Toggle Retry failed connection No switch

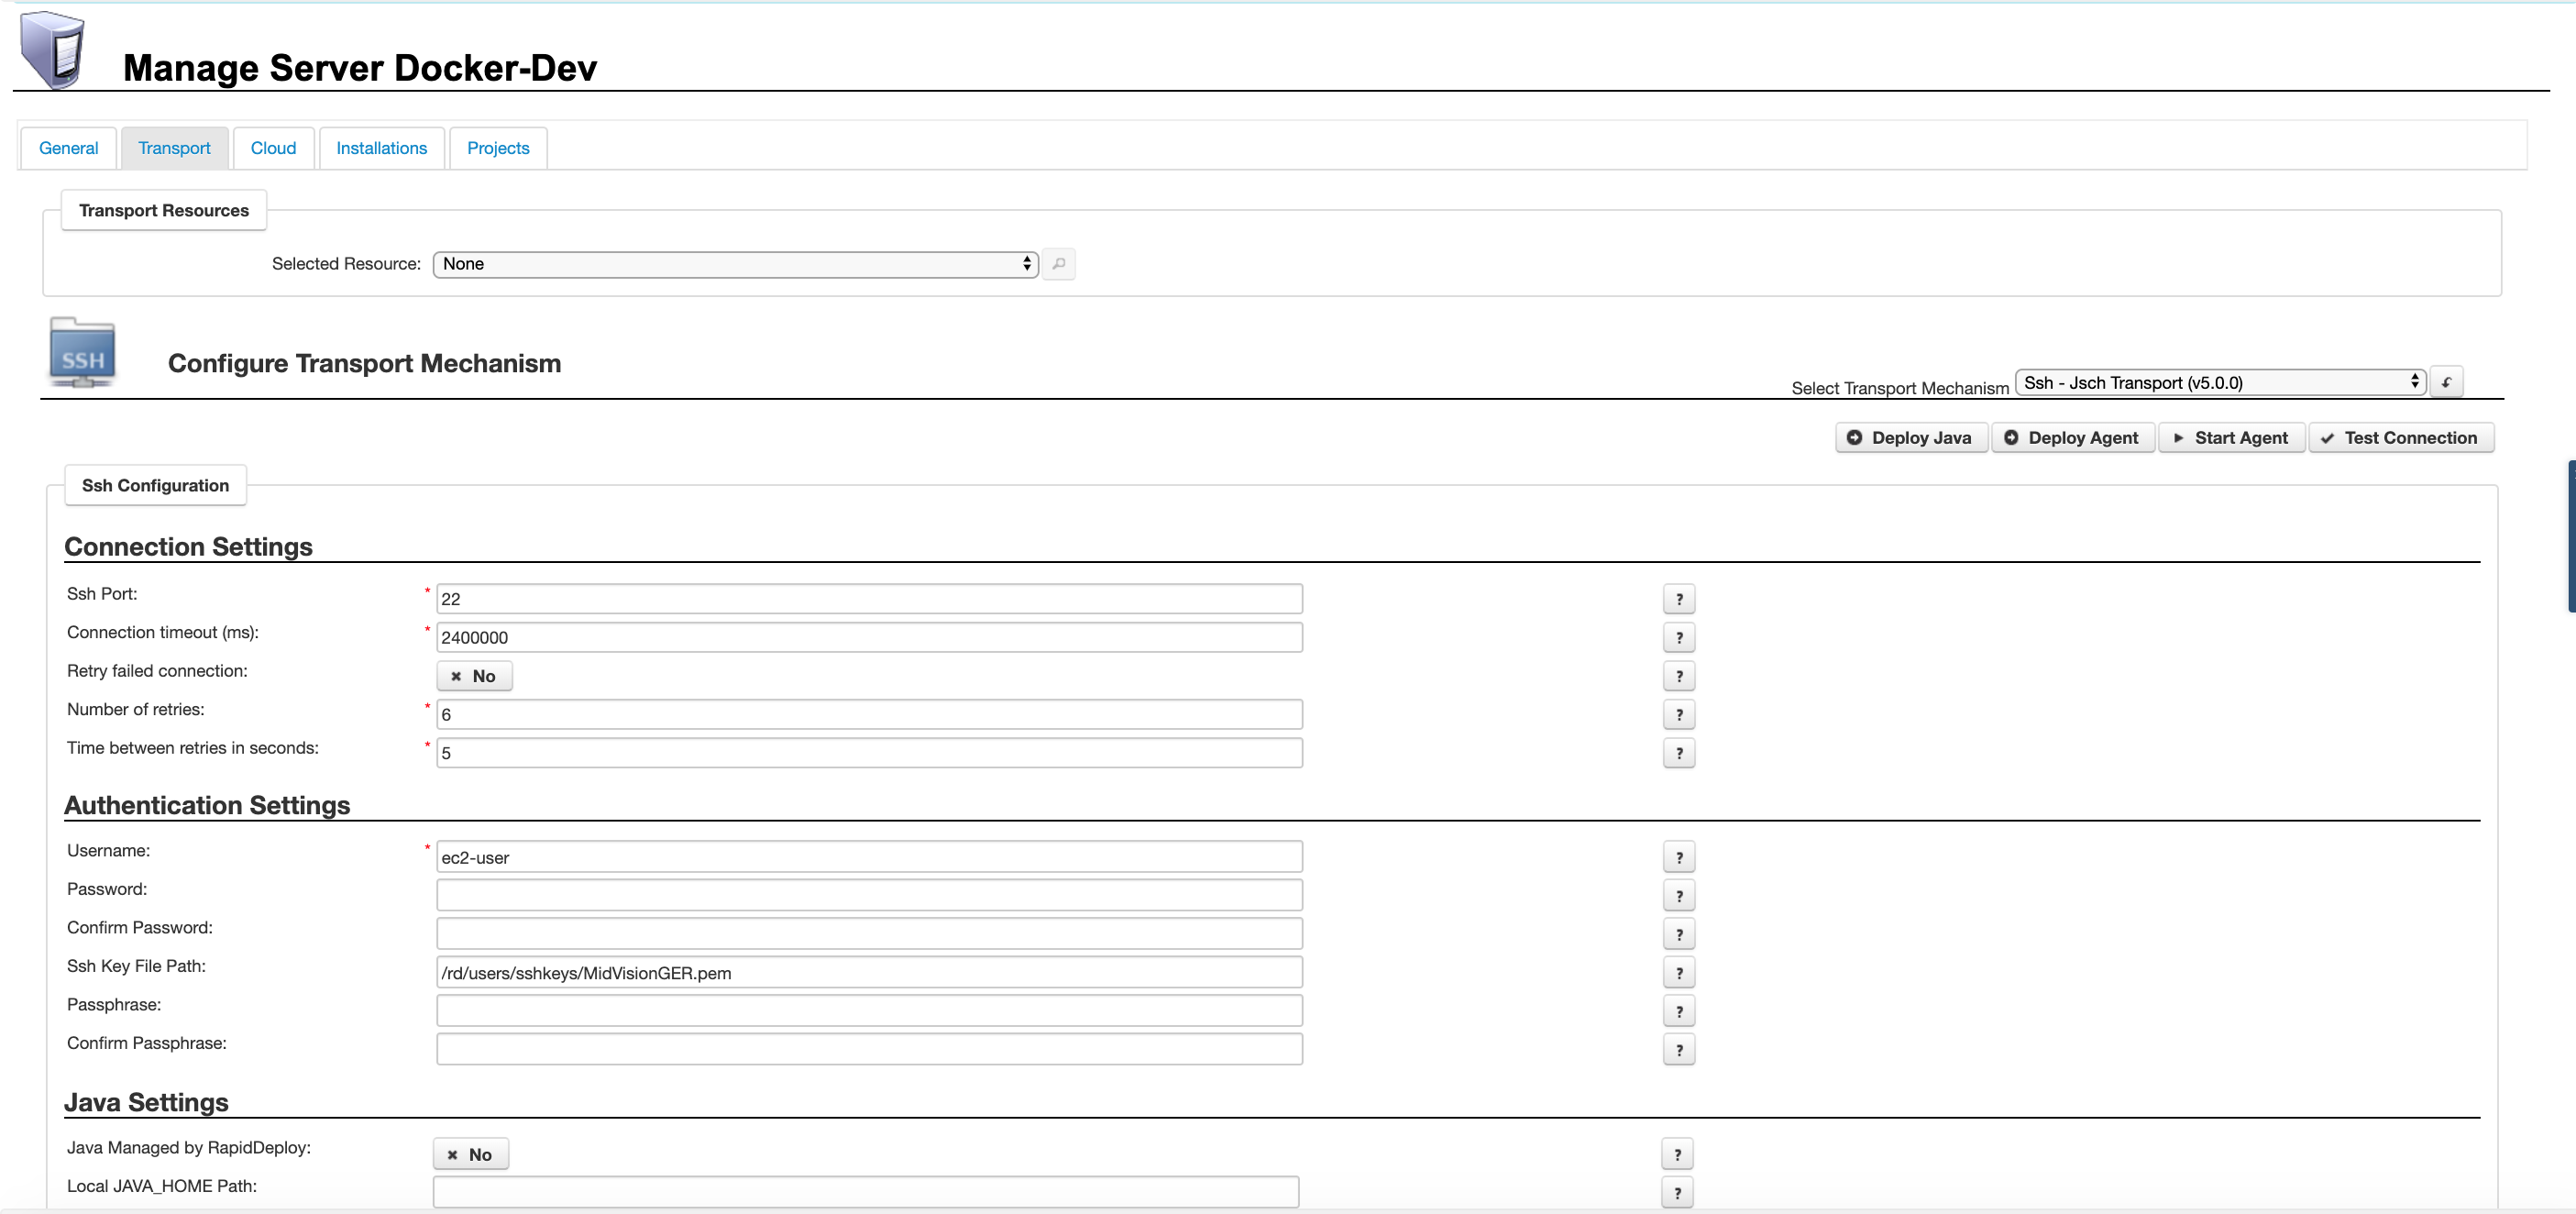click(474, 676)
